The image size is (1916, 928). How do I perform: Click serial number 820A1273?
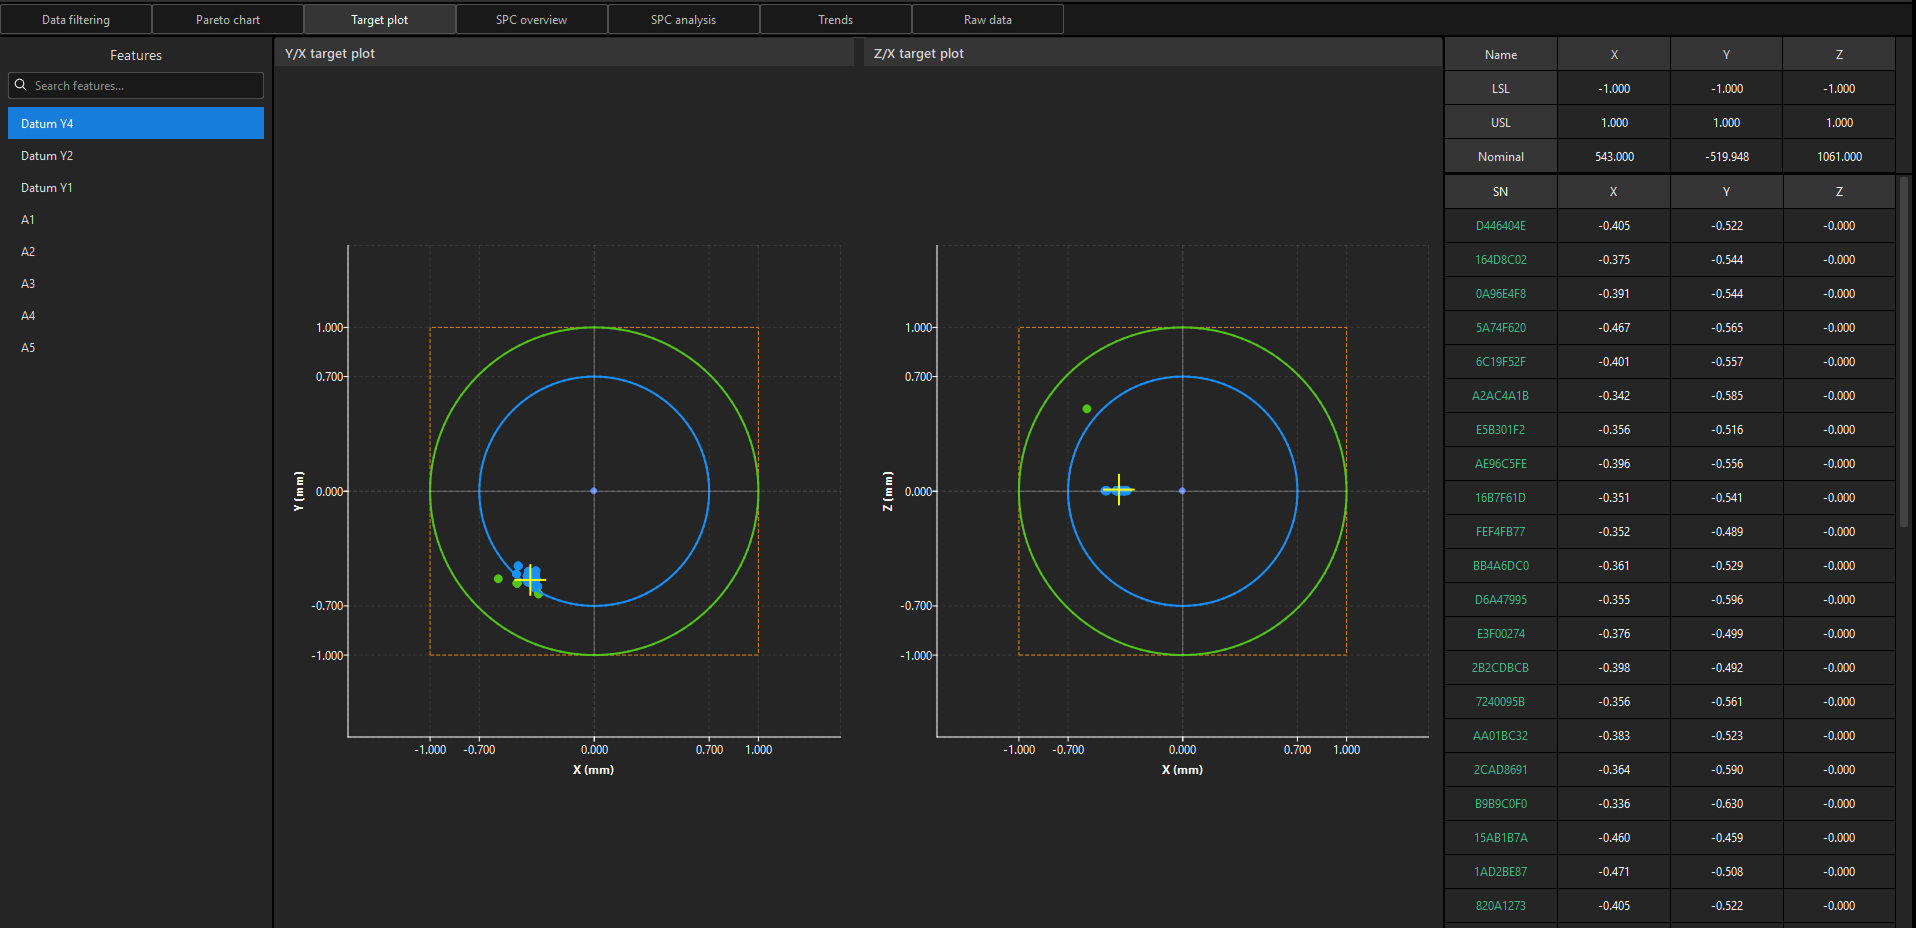(1501, 906)
